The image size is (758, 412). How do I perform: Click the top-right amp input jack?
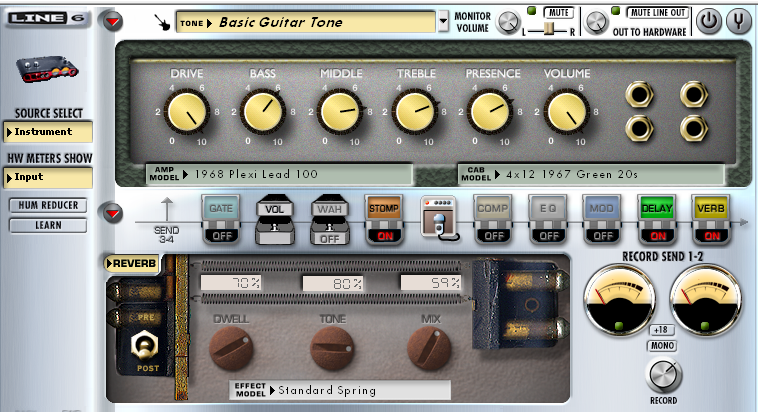[694, 95]
